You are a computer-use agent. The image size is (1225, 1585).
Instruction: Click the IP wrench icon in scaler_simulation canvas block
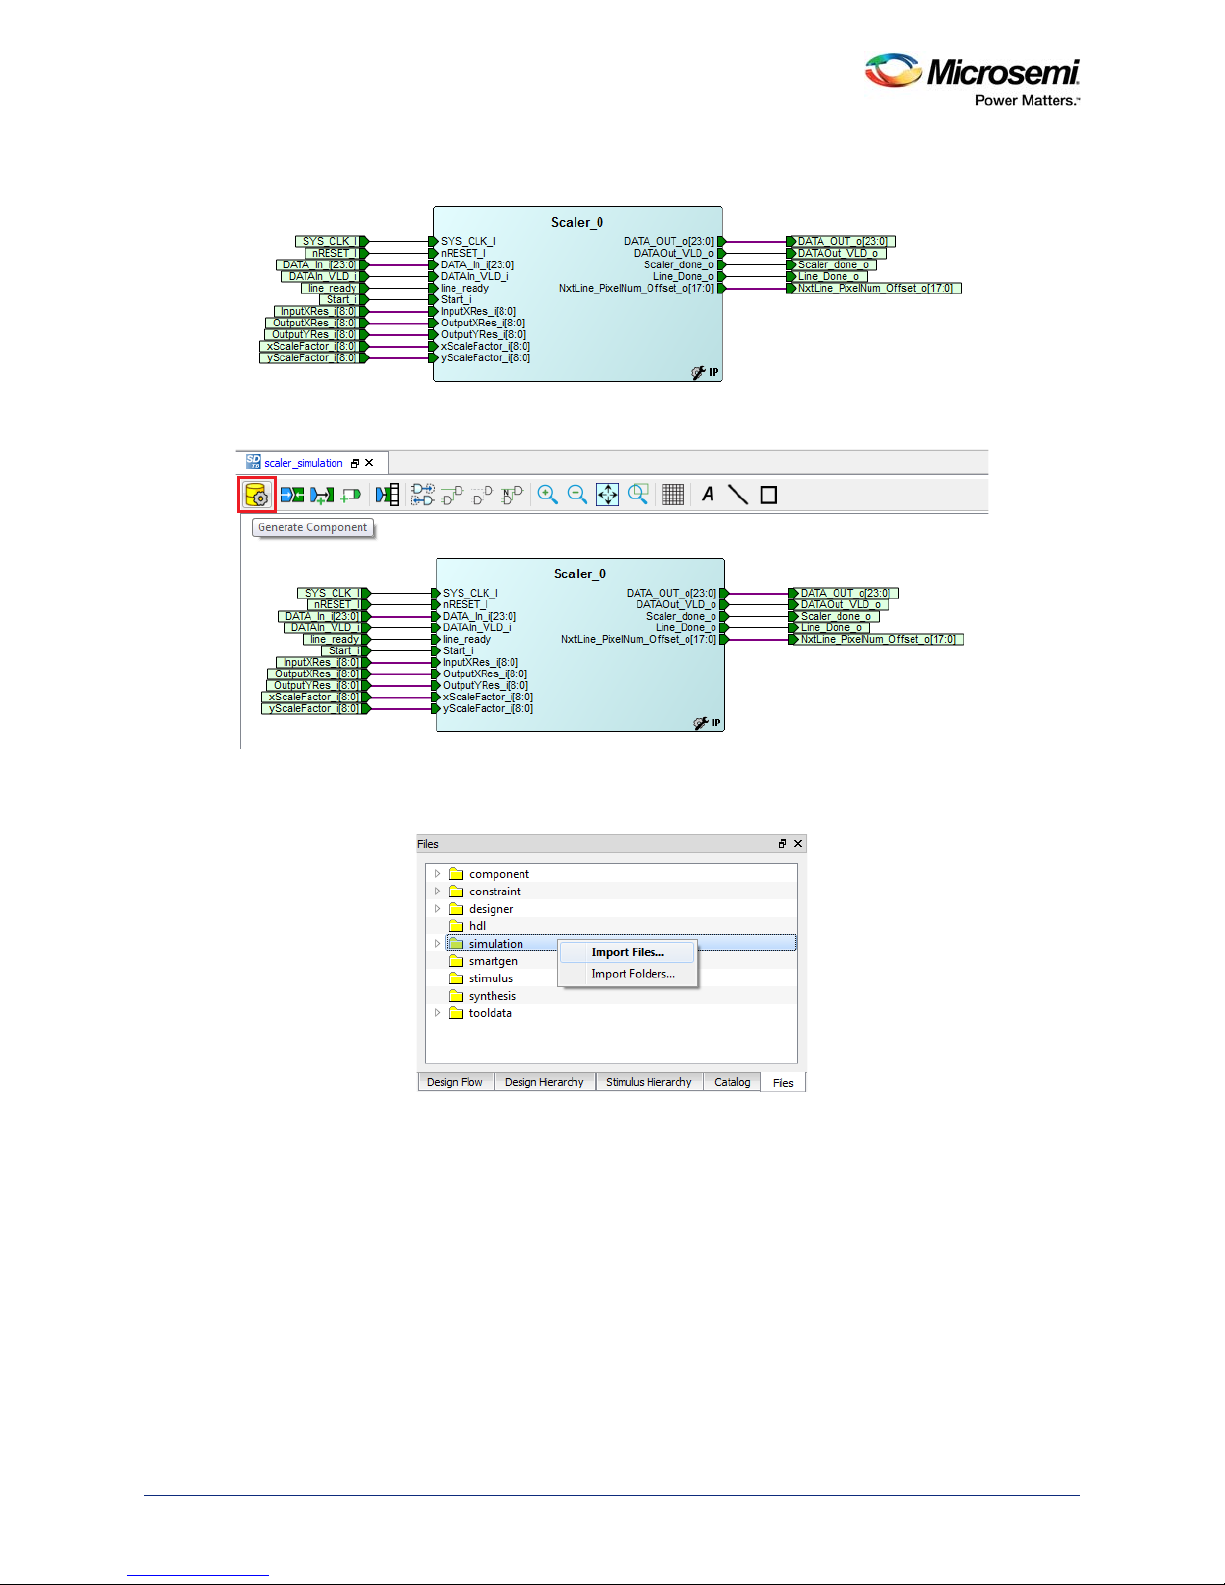tap(707, 723)
